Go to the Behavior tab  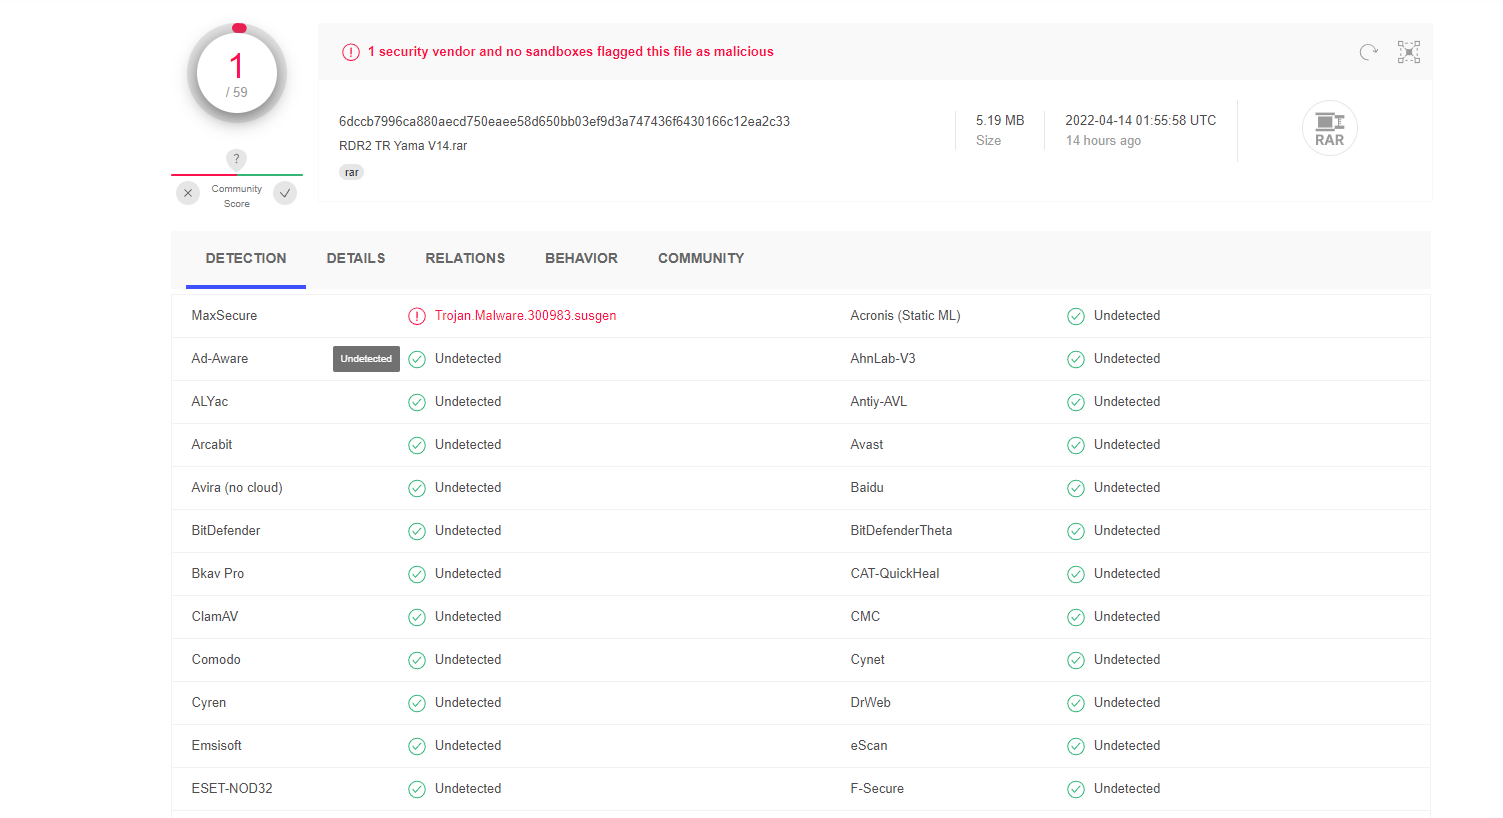coord(581,258)
